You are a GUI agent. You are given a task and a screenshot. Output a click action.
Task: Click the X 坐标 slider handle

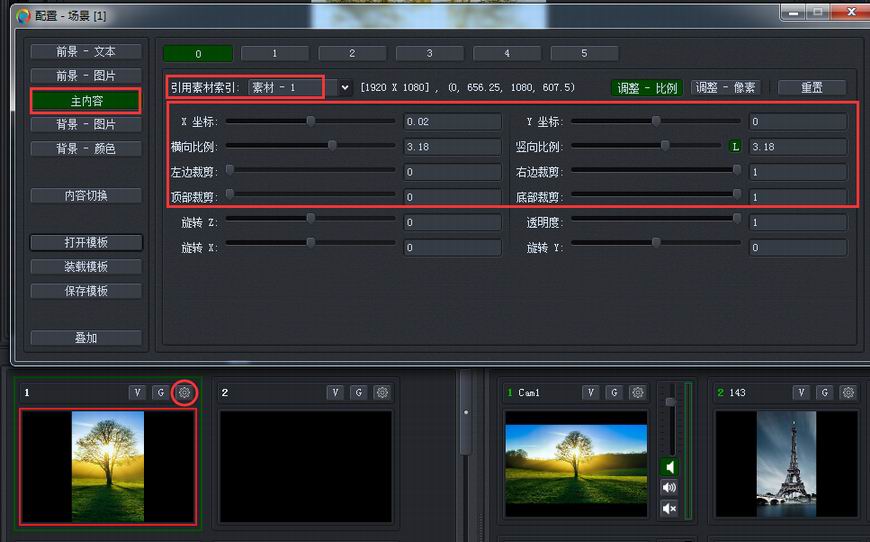[311, 121]
